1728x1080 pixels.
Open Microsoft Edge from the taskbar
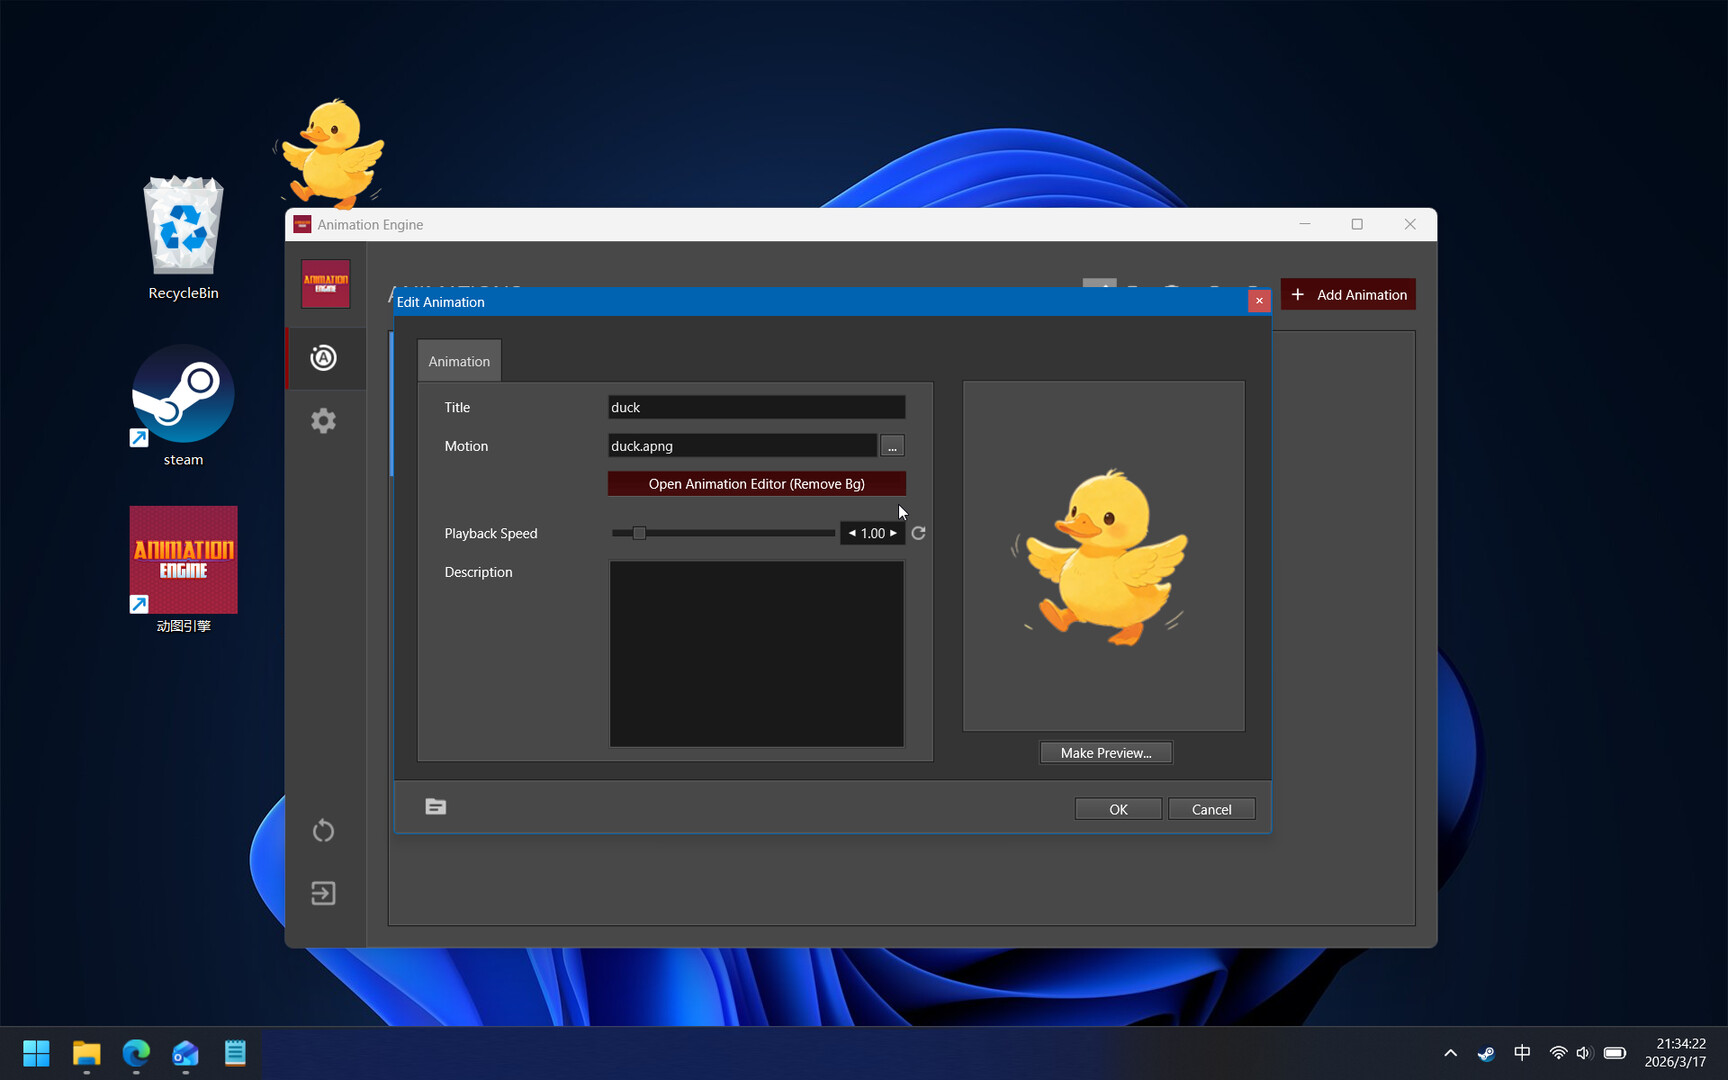click(x=136, y=1053)
